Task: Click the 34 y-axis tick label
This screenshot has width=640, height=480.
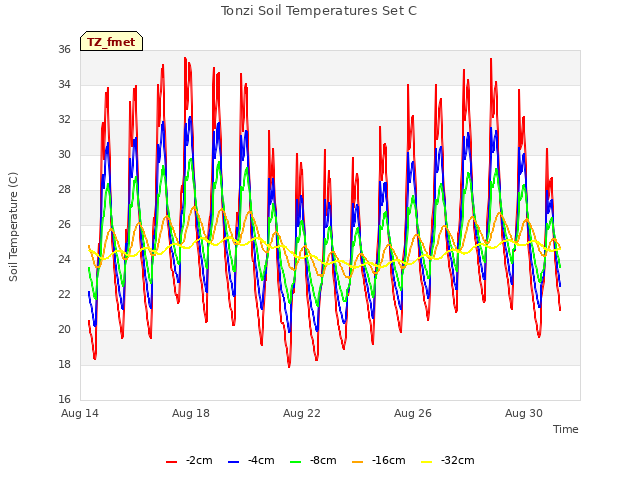Action: click(64, 84)
